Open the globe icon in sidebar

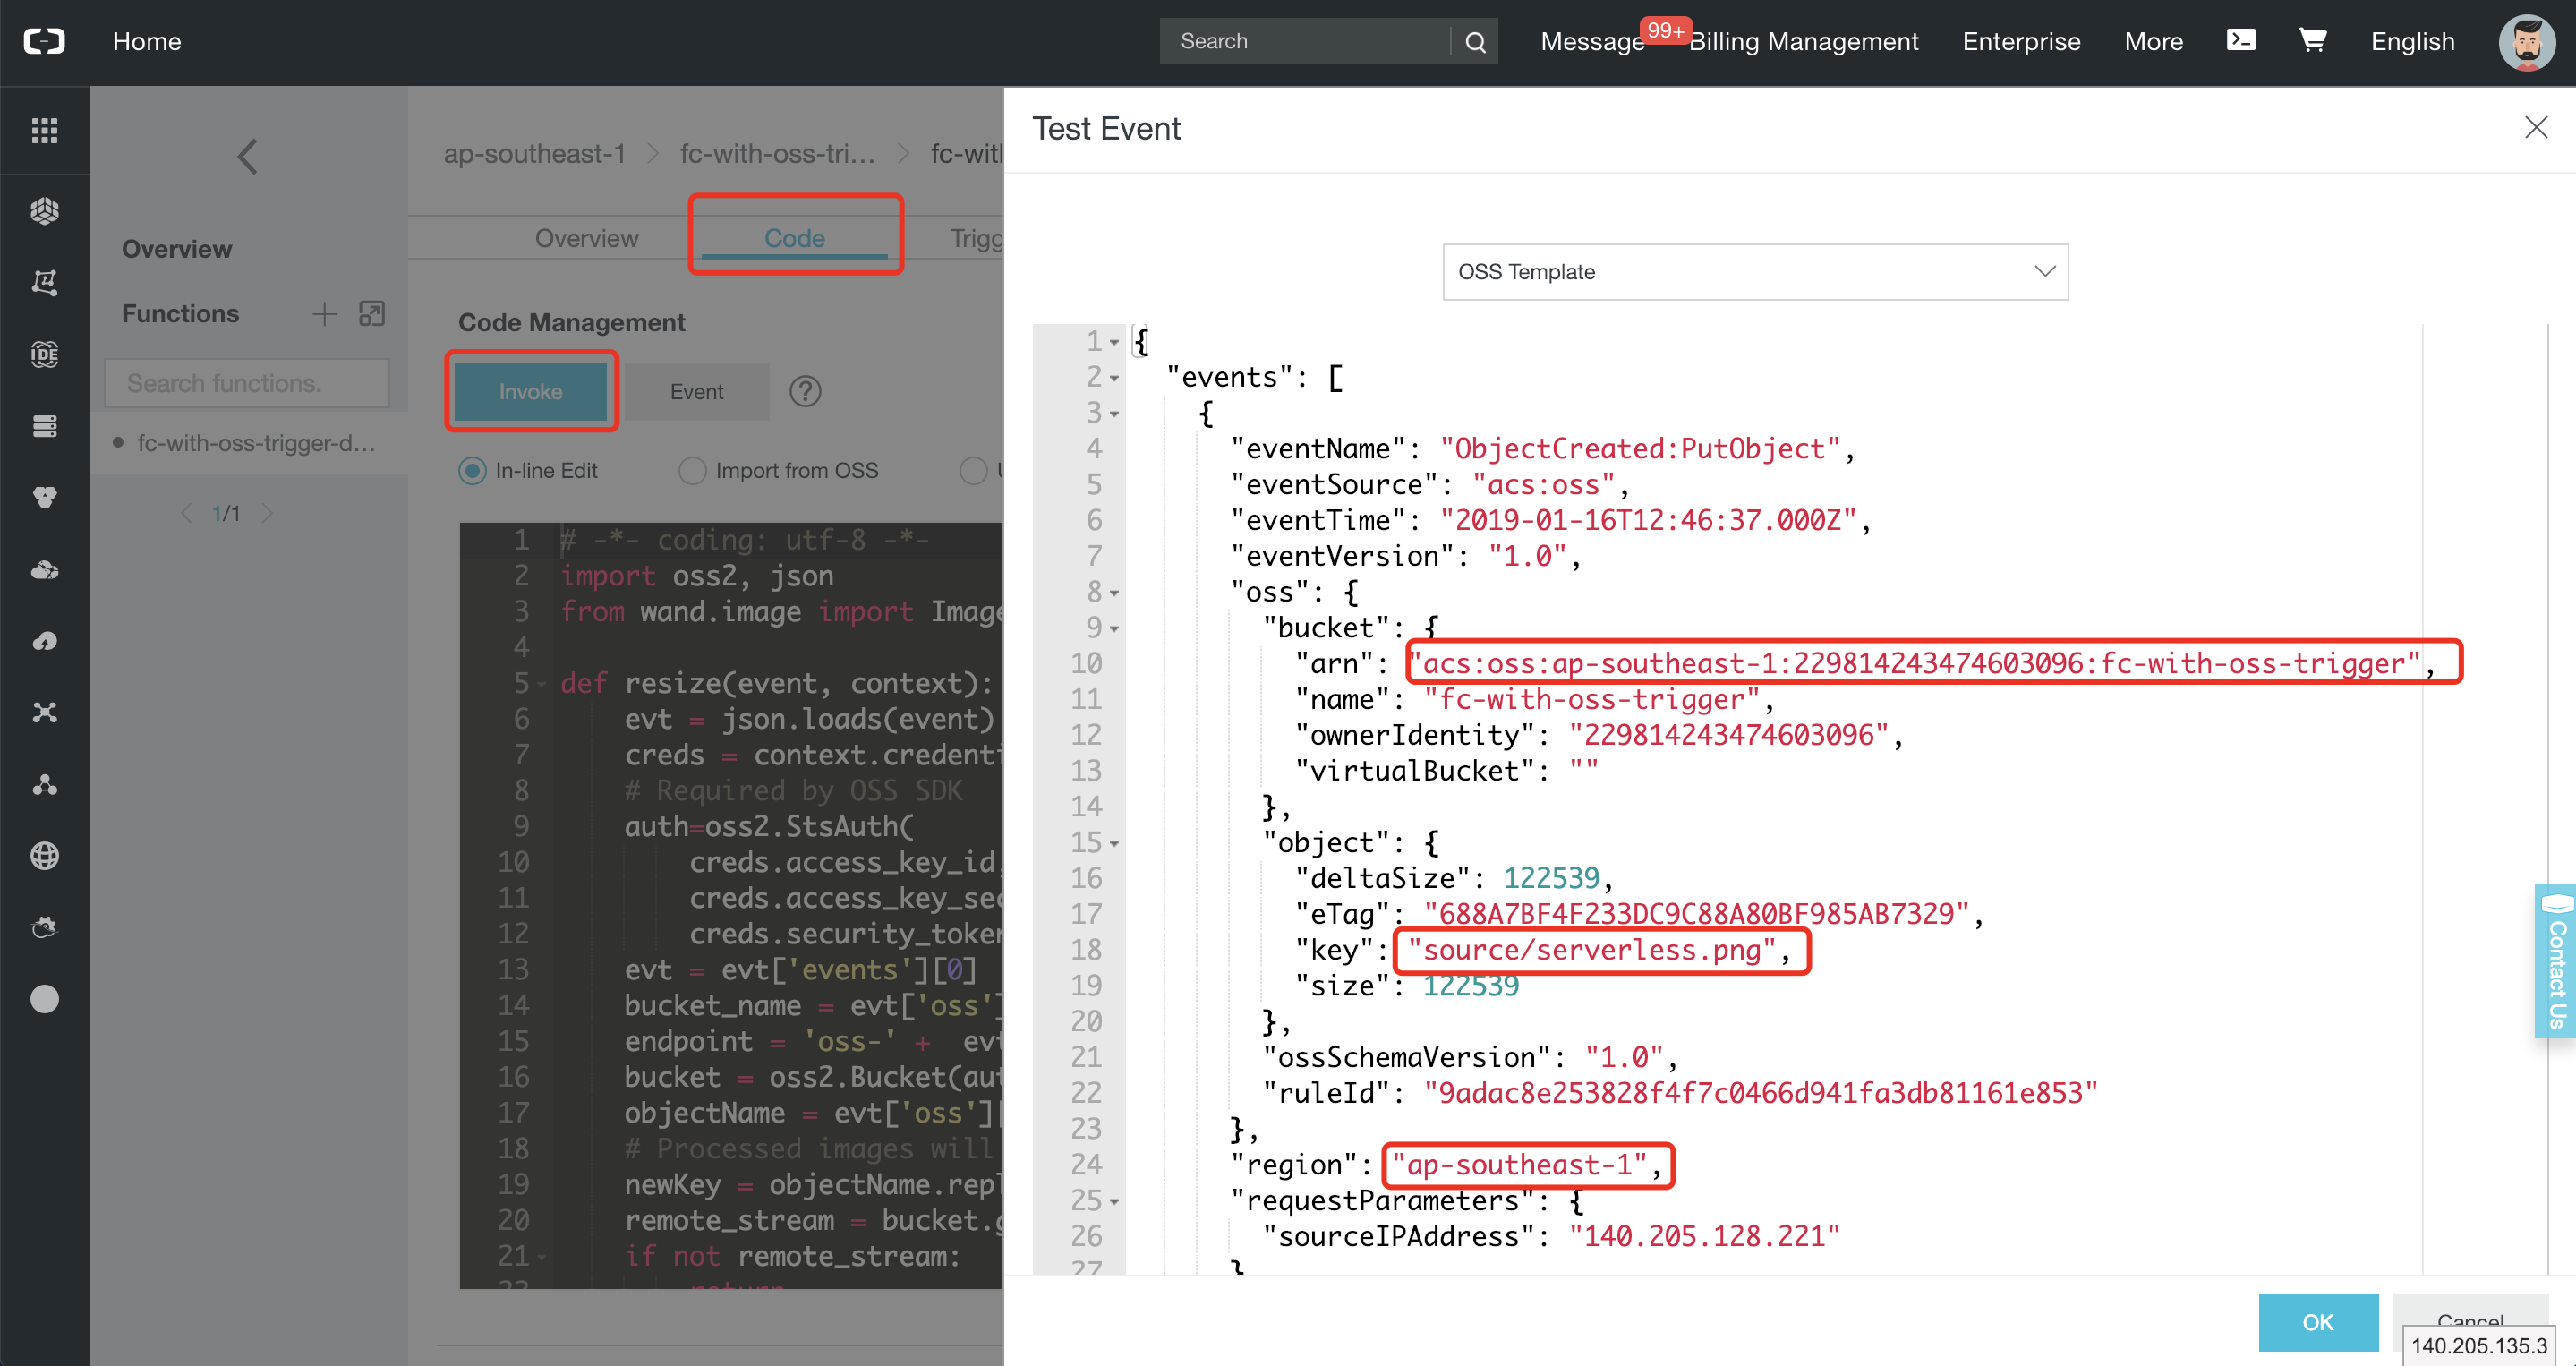pyautogui.click(x=44, y=856)
